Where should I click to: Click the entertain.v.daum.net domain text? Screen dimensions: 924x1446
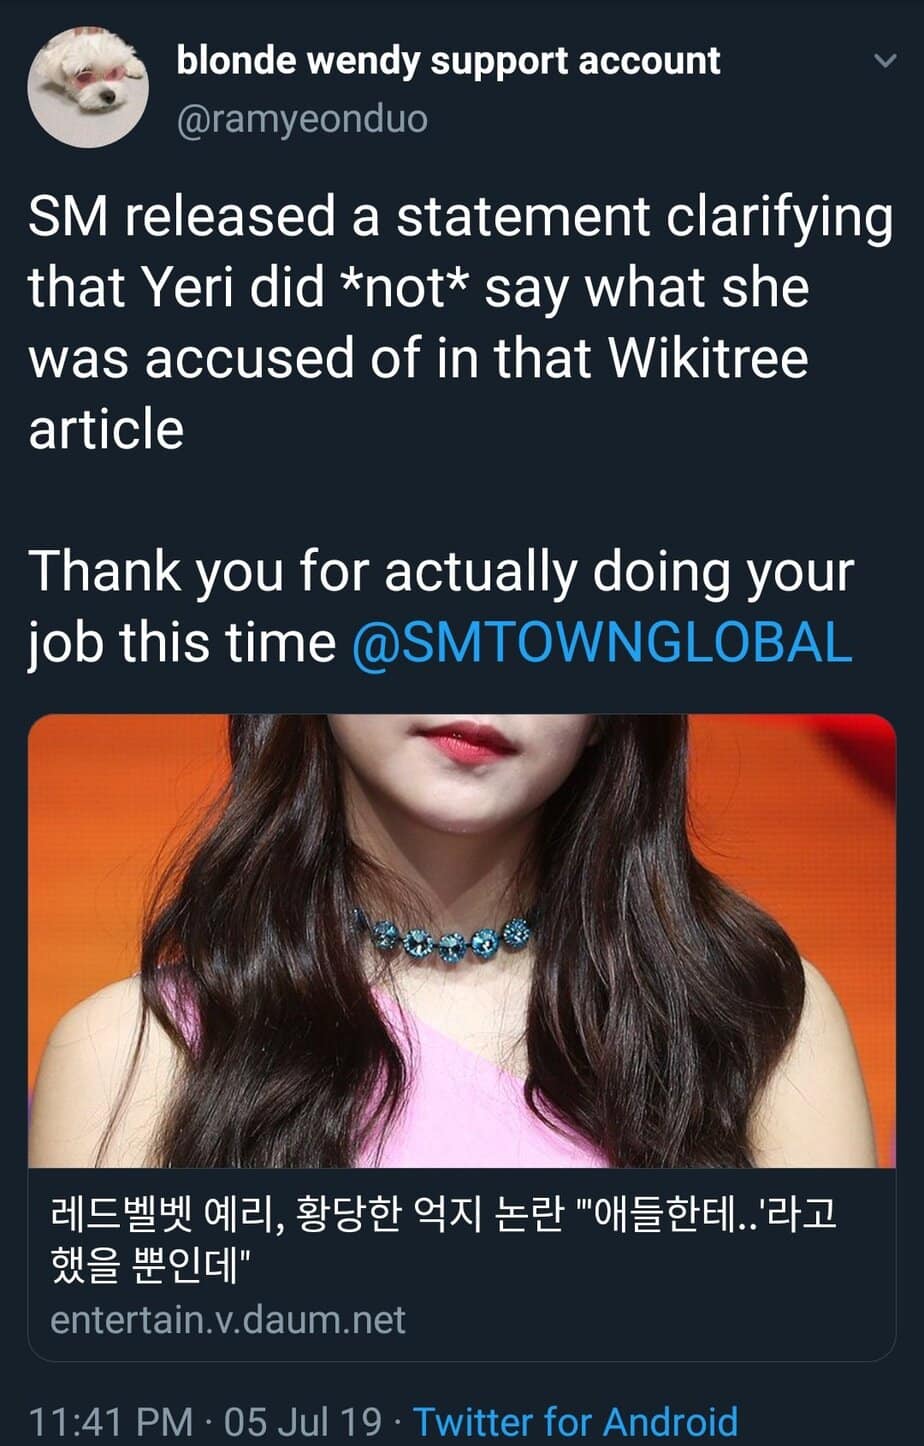[x=228, y=1319]
